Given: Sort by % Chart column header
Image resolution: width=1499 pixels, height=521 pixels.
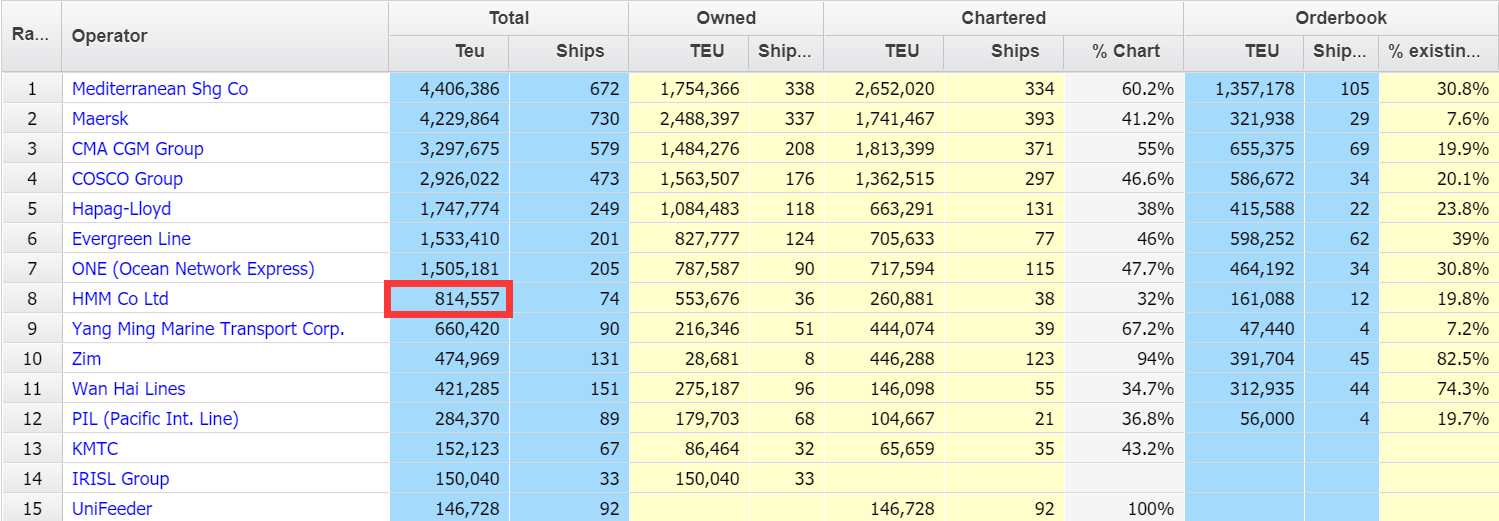Looking at the screenshot, I should [x=1124, y=52].
